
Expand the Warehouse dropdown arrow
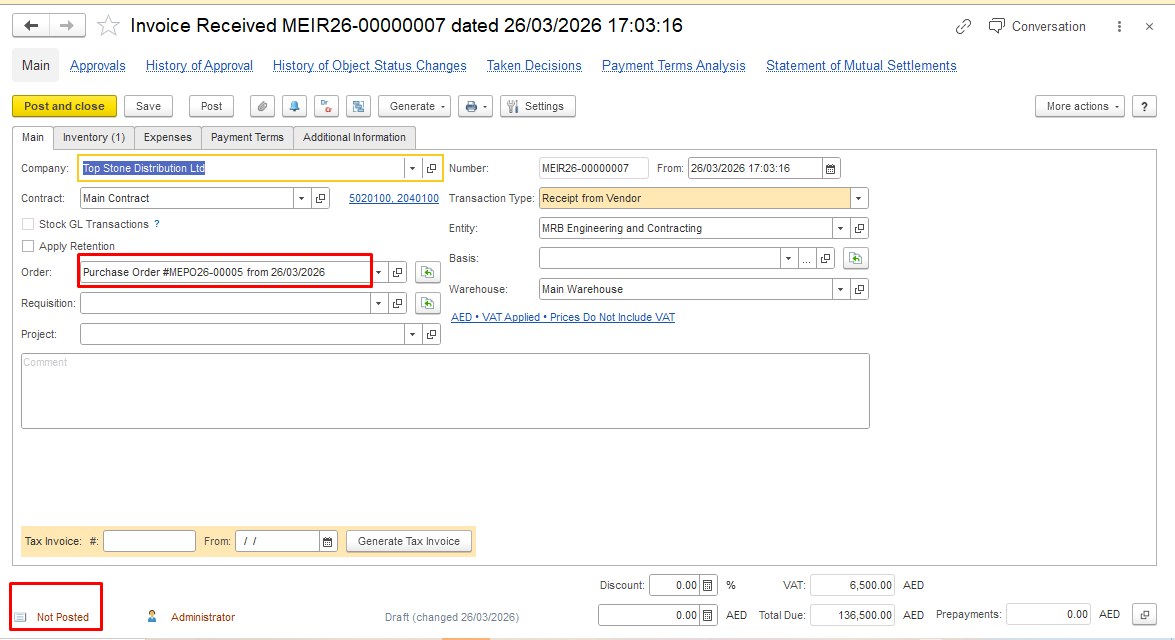point(840,289)
